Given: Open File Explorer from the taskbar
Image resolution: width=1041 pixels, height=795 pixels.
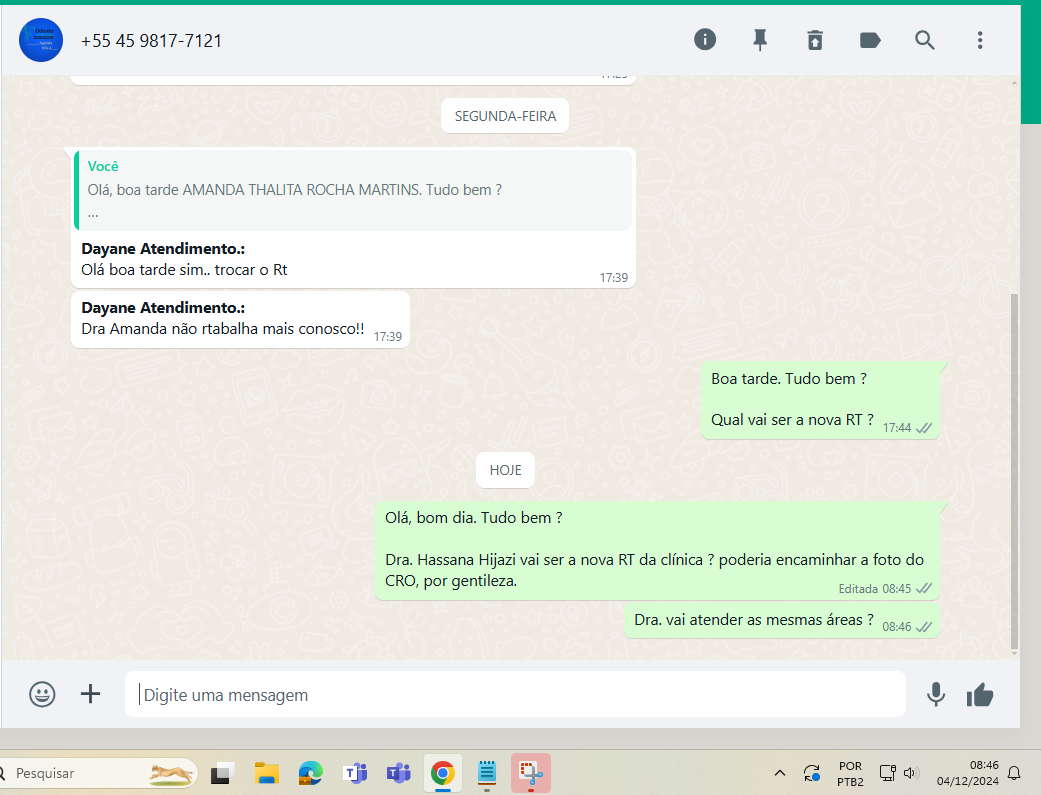Looking at the screenshot, I should coord(266,773).
